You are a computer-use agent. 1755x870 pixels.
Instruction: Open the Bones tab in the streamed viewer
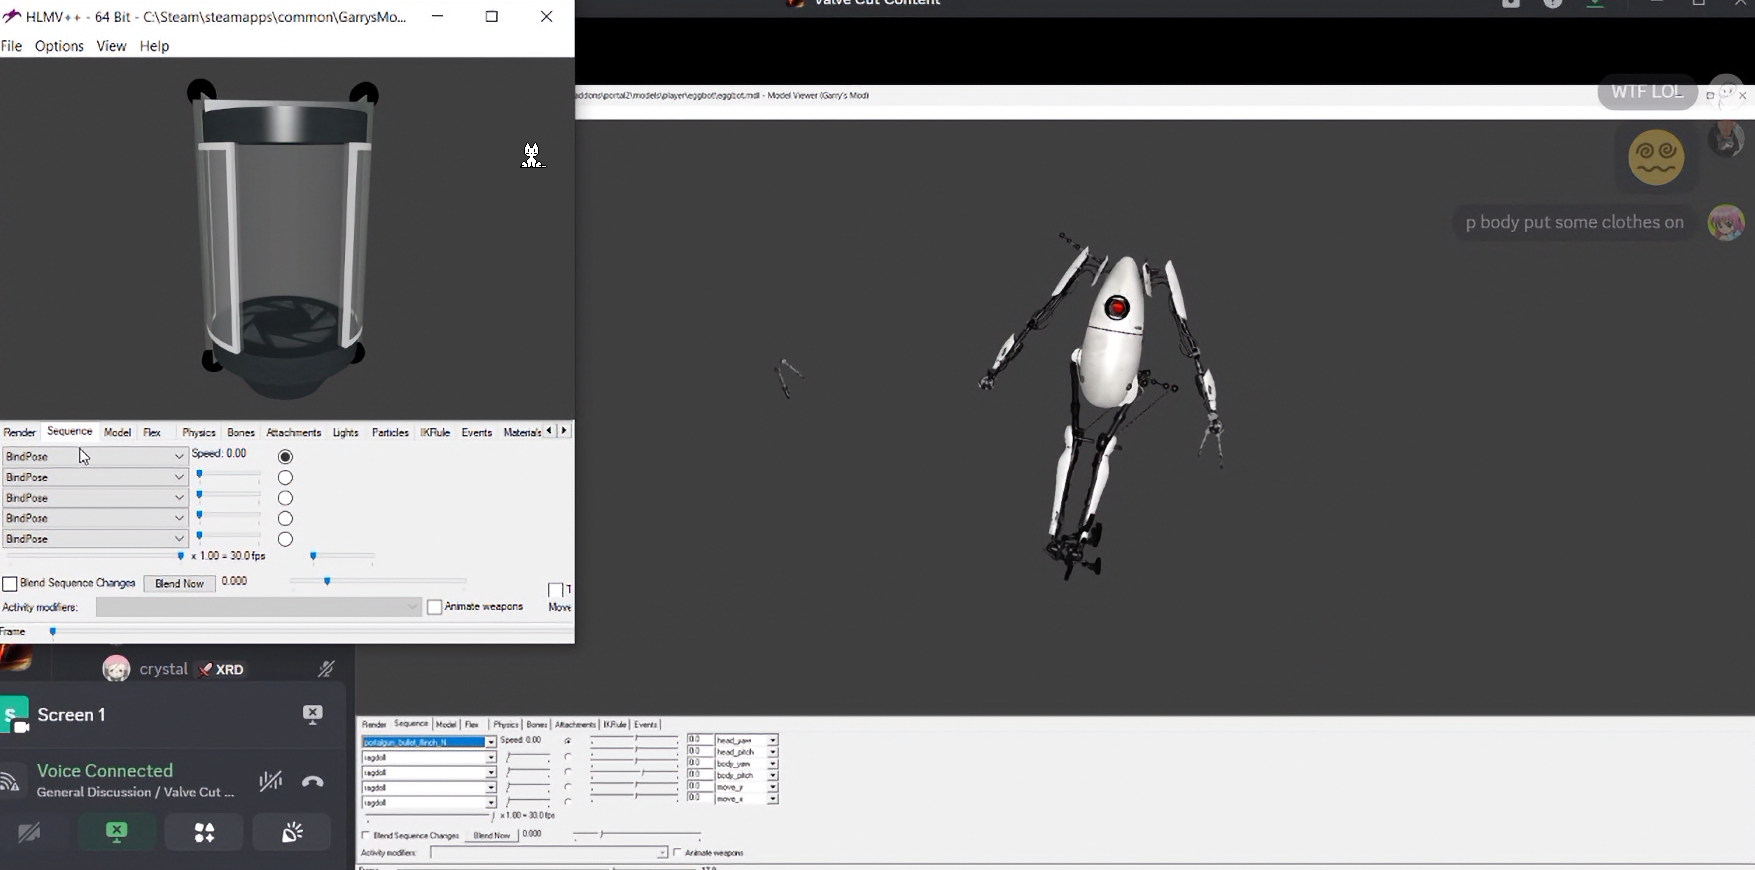[537, 724]
